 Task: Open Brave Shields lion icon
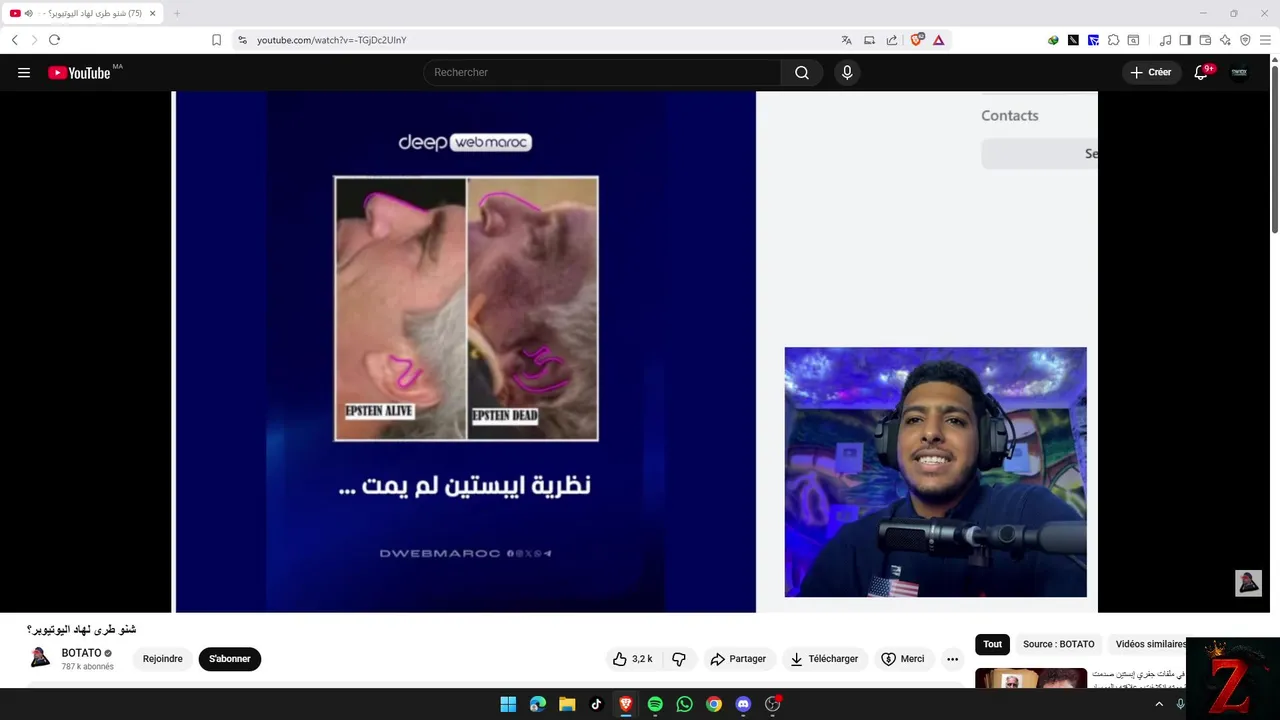[917, 40]
